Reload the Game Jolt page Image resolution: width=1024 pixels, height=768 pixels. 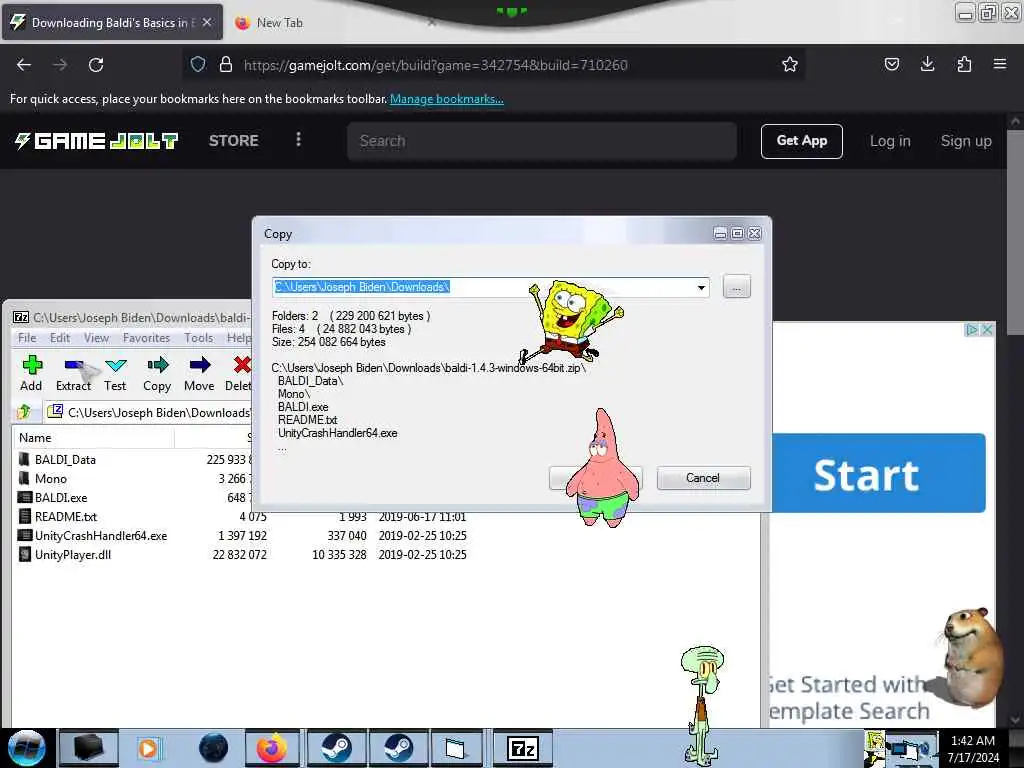pyautogui.click(x=96, y=65)
